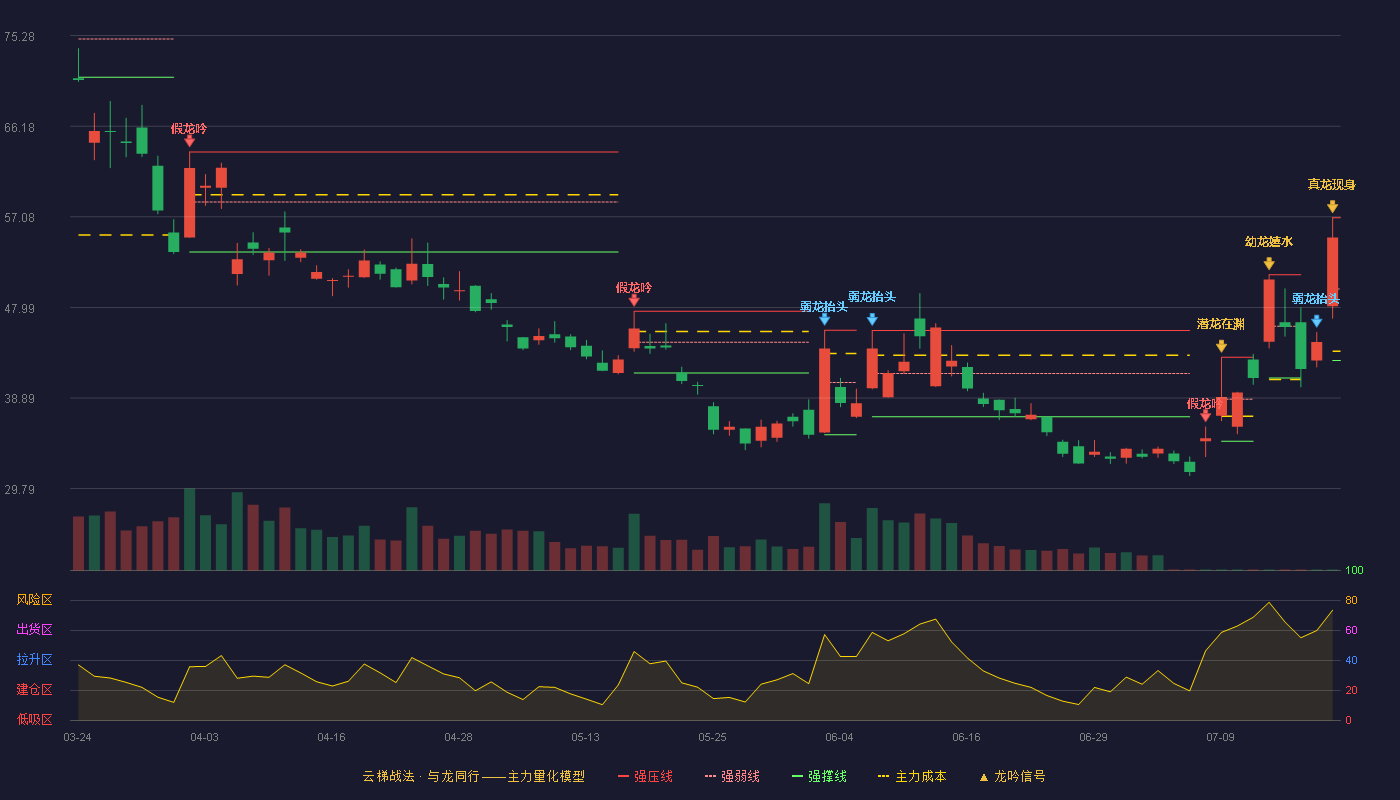The width and height of the screenshot is (1400, 800).
Task: Click the 出货区 zone label
Action: pyautogui.click(x=34, y=630)
